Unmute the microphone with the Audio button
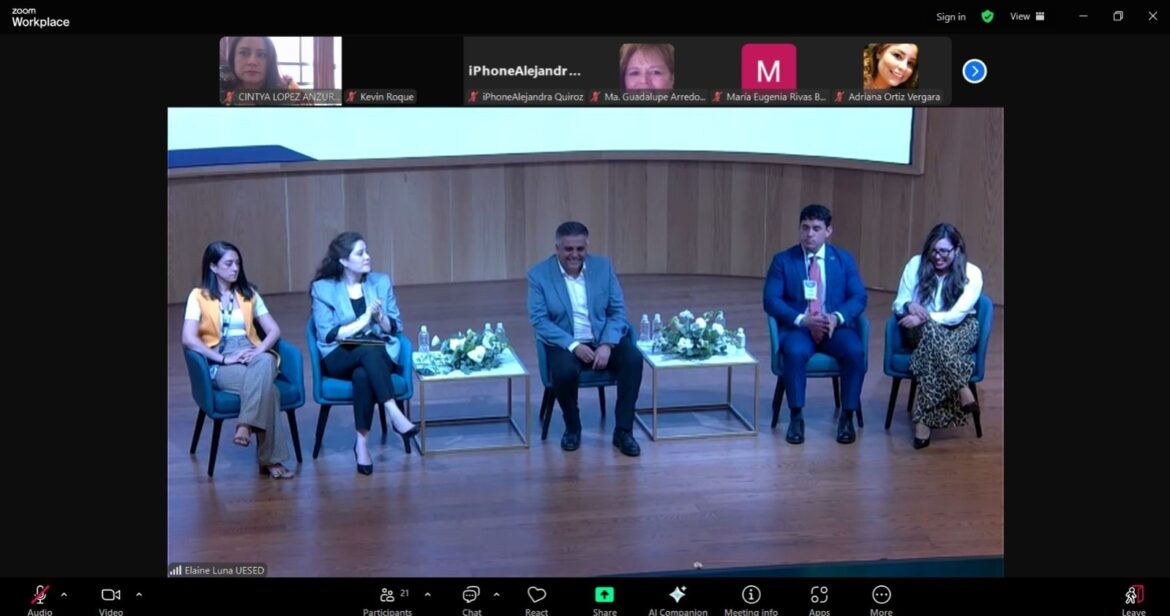This screenshot has width=1170, height=616. click(x=40, y=596)
